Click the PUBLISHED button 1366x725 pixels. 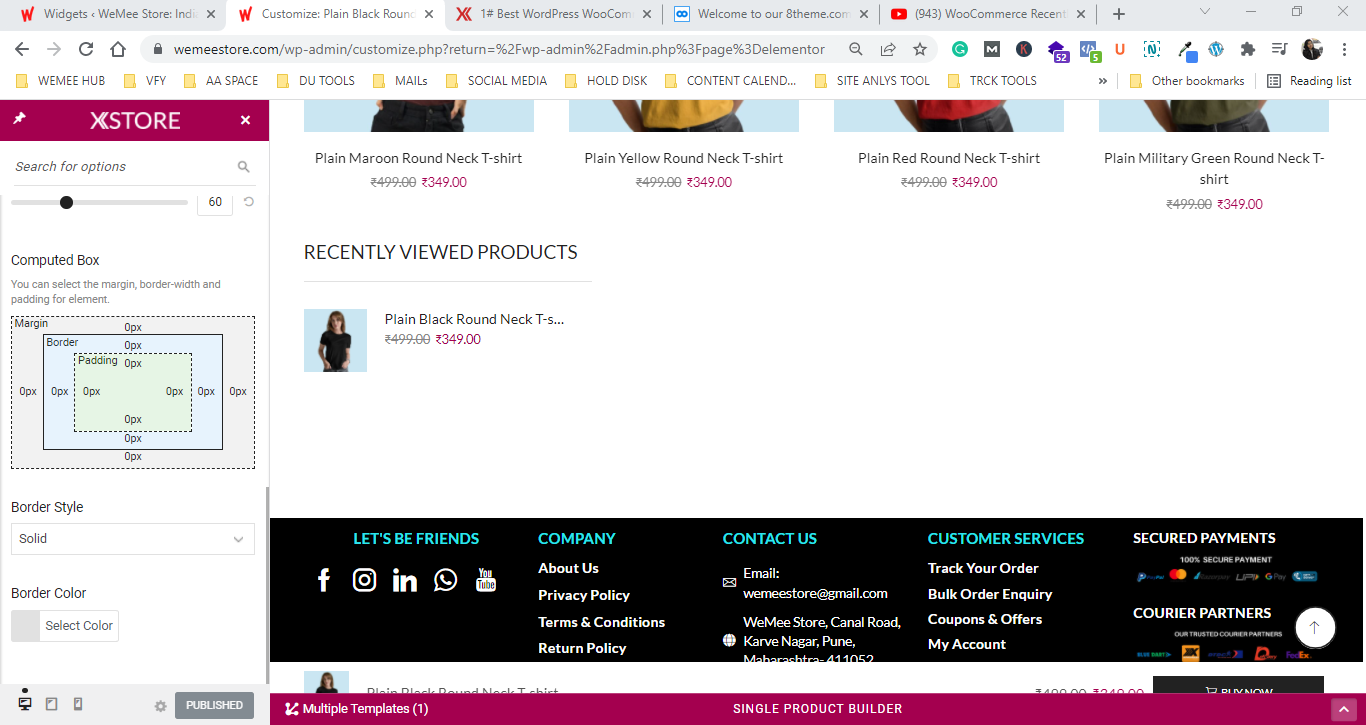(214, 705)
